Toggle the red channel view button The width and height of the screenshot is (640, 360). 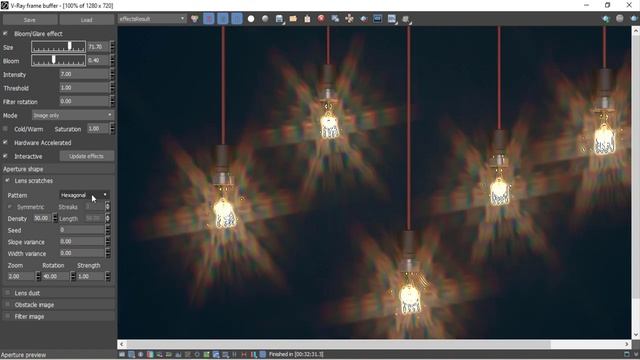click(209, 19)
